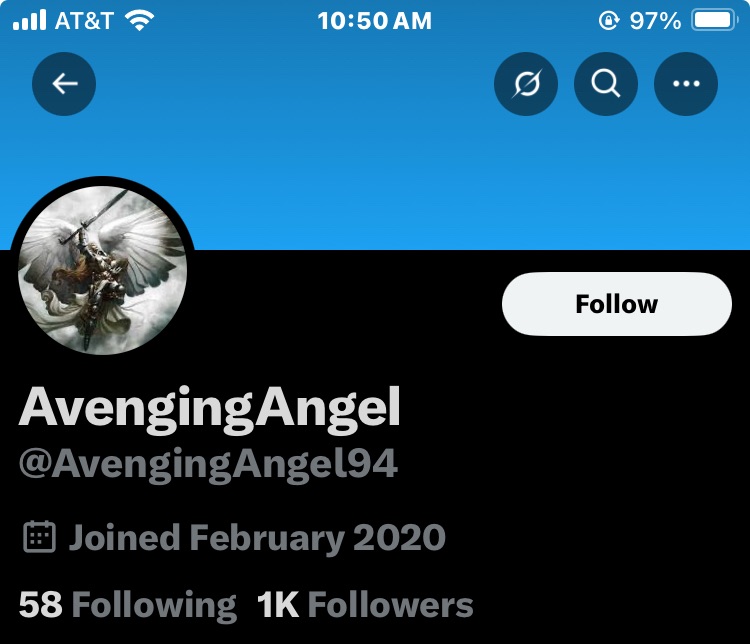Tap the back arrow button
The height and width of the screenshot is (644, 750).
pos(64,84)
